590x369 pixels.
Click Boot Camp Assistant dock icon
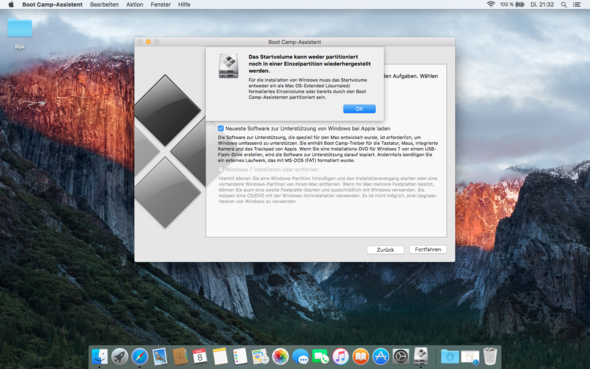pyautogui.click(x=421, y=356)
